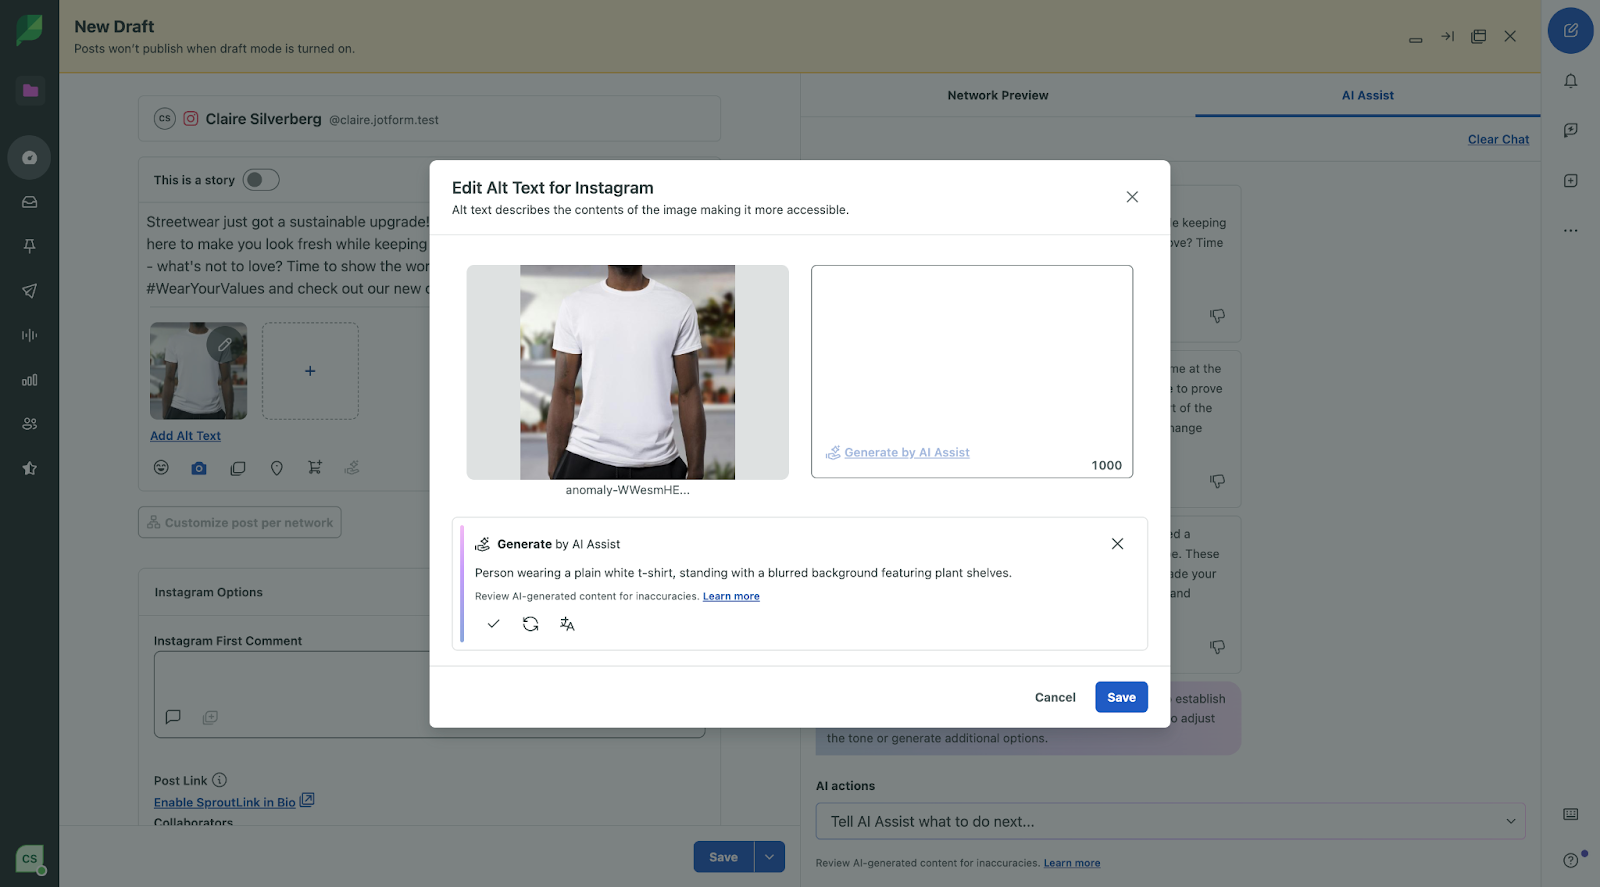
Task: Click the t-shirt thumbnail in the draft
Action: click(198, 371)
